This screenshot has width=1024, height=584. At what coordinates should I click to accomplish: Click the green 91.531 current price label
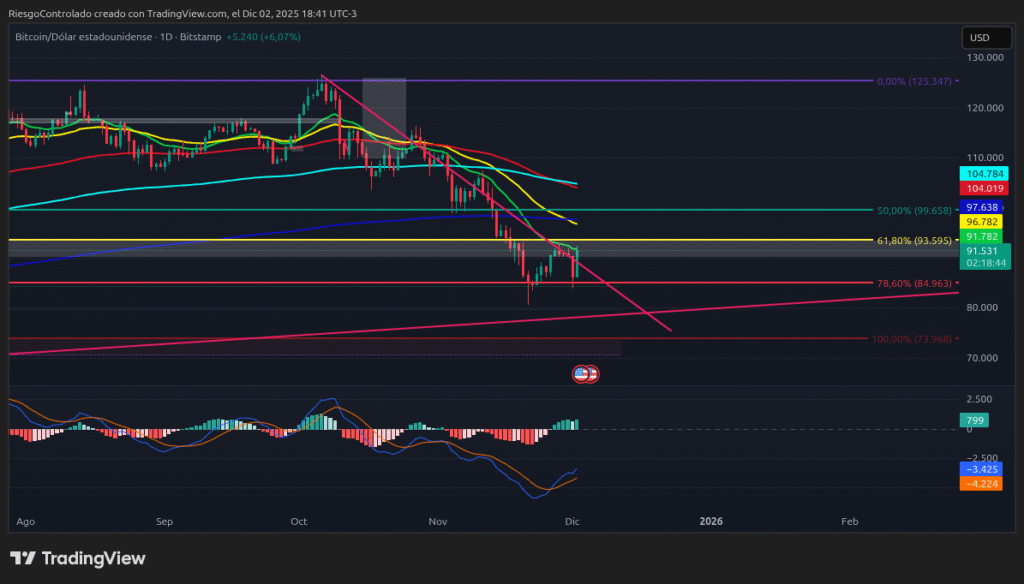click(979, 252)
